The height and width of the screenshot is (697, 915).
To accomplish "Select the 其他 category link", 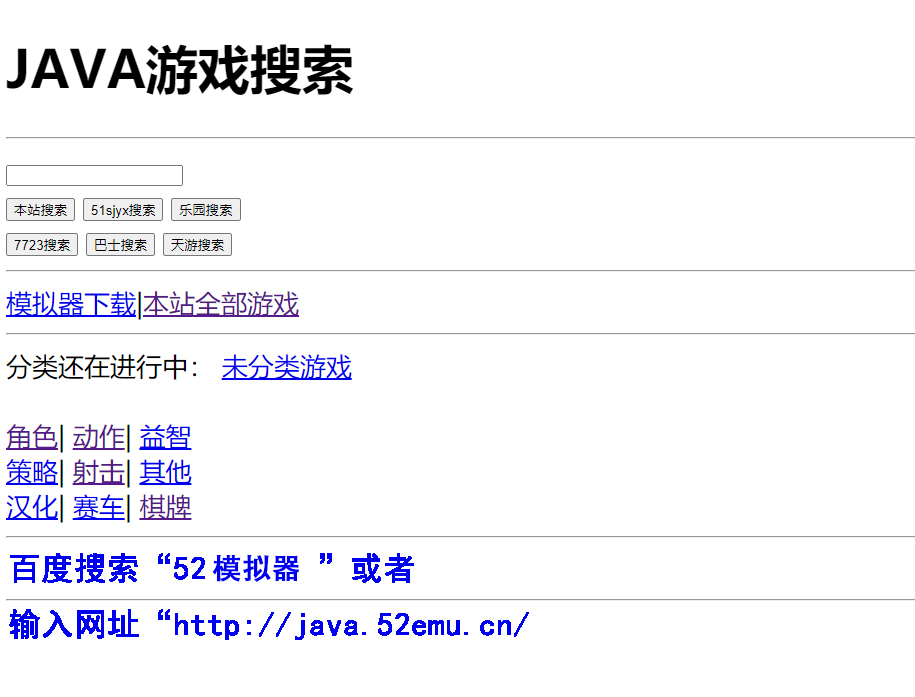I will pyautogui.click(x=165, y=472).
